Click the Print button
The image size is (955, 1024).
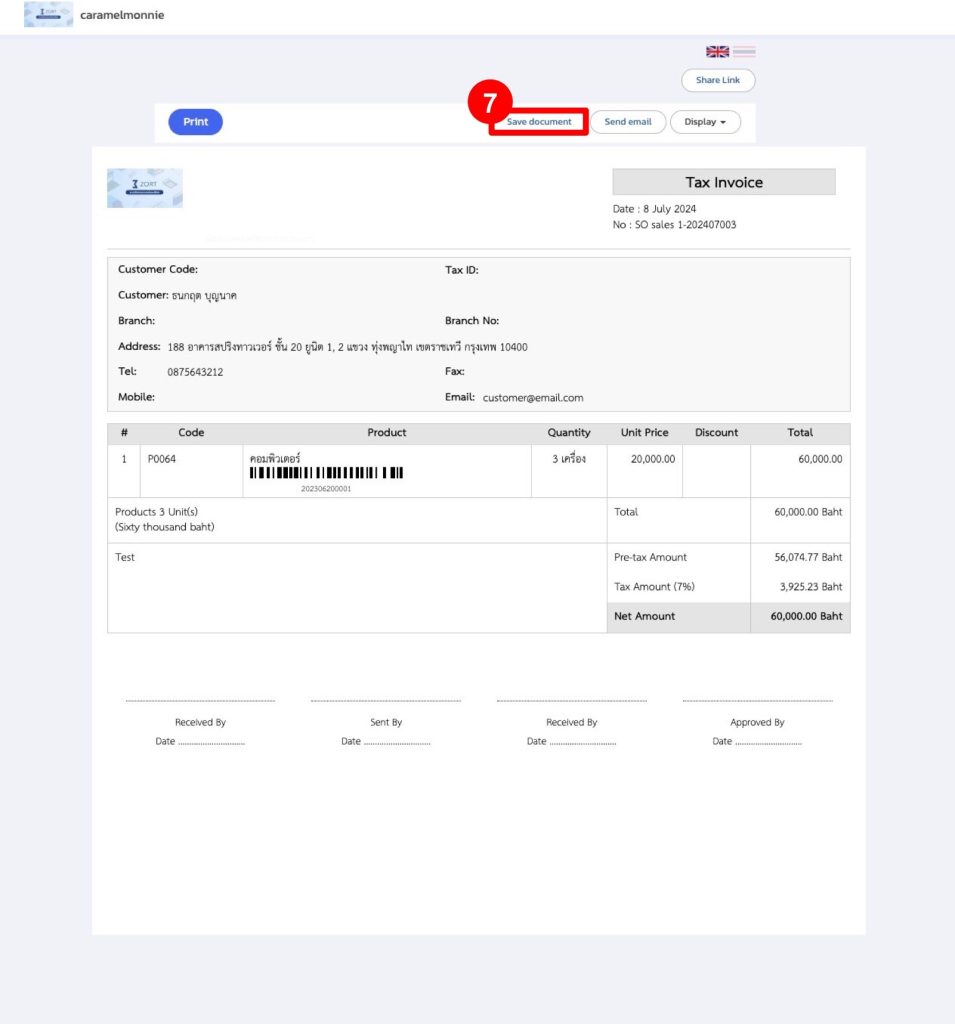(195, 121)
